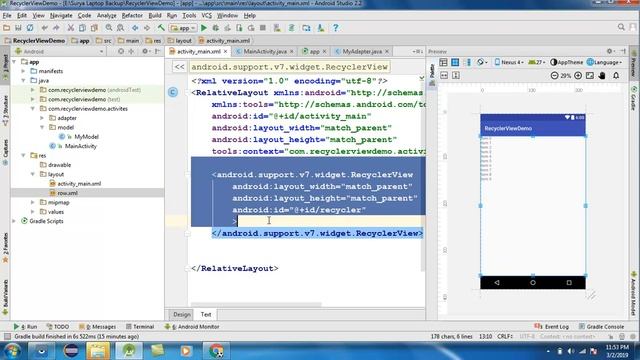640x360 pixels.
Task: Open the Nexus 4 device dropdown
Action: click(509, 62)
